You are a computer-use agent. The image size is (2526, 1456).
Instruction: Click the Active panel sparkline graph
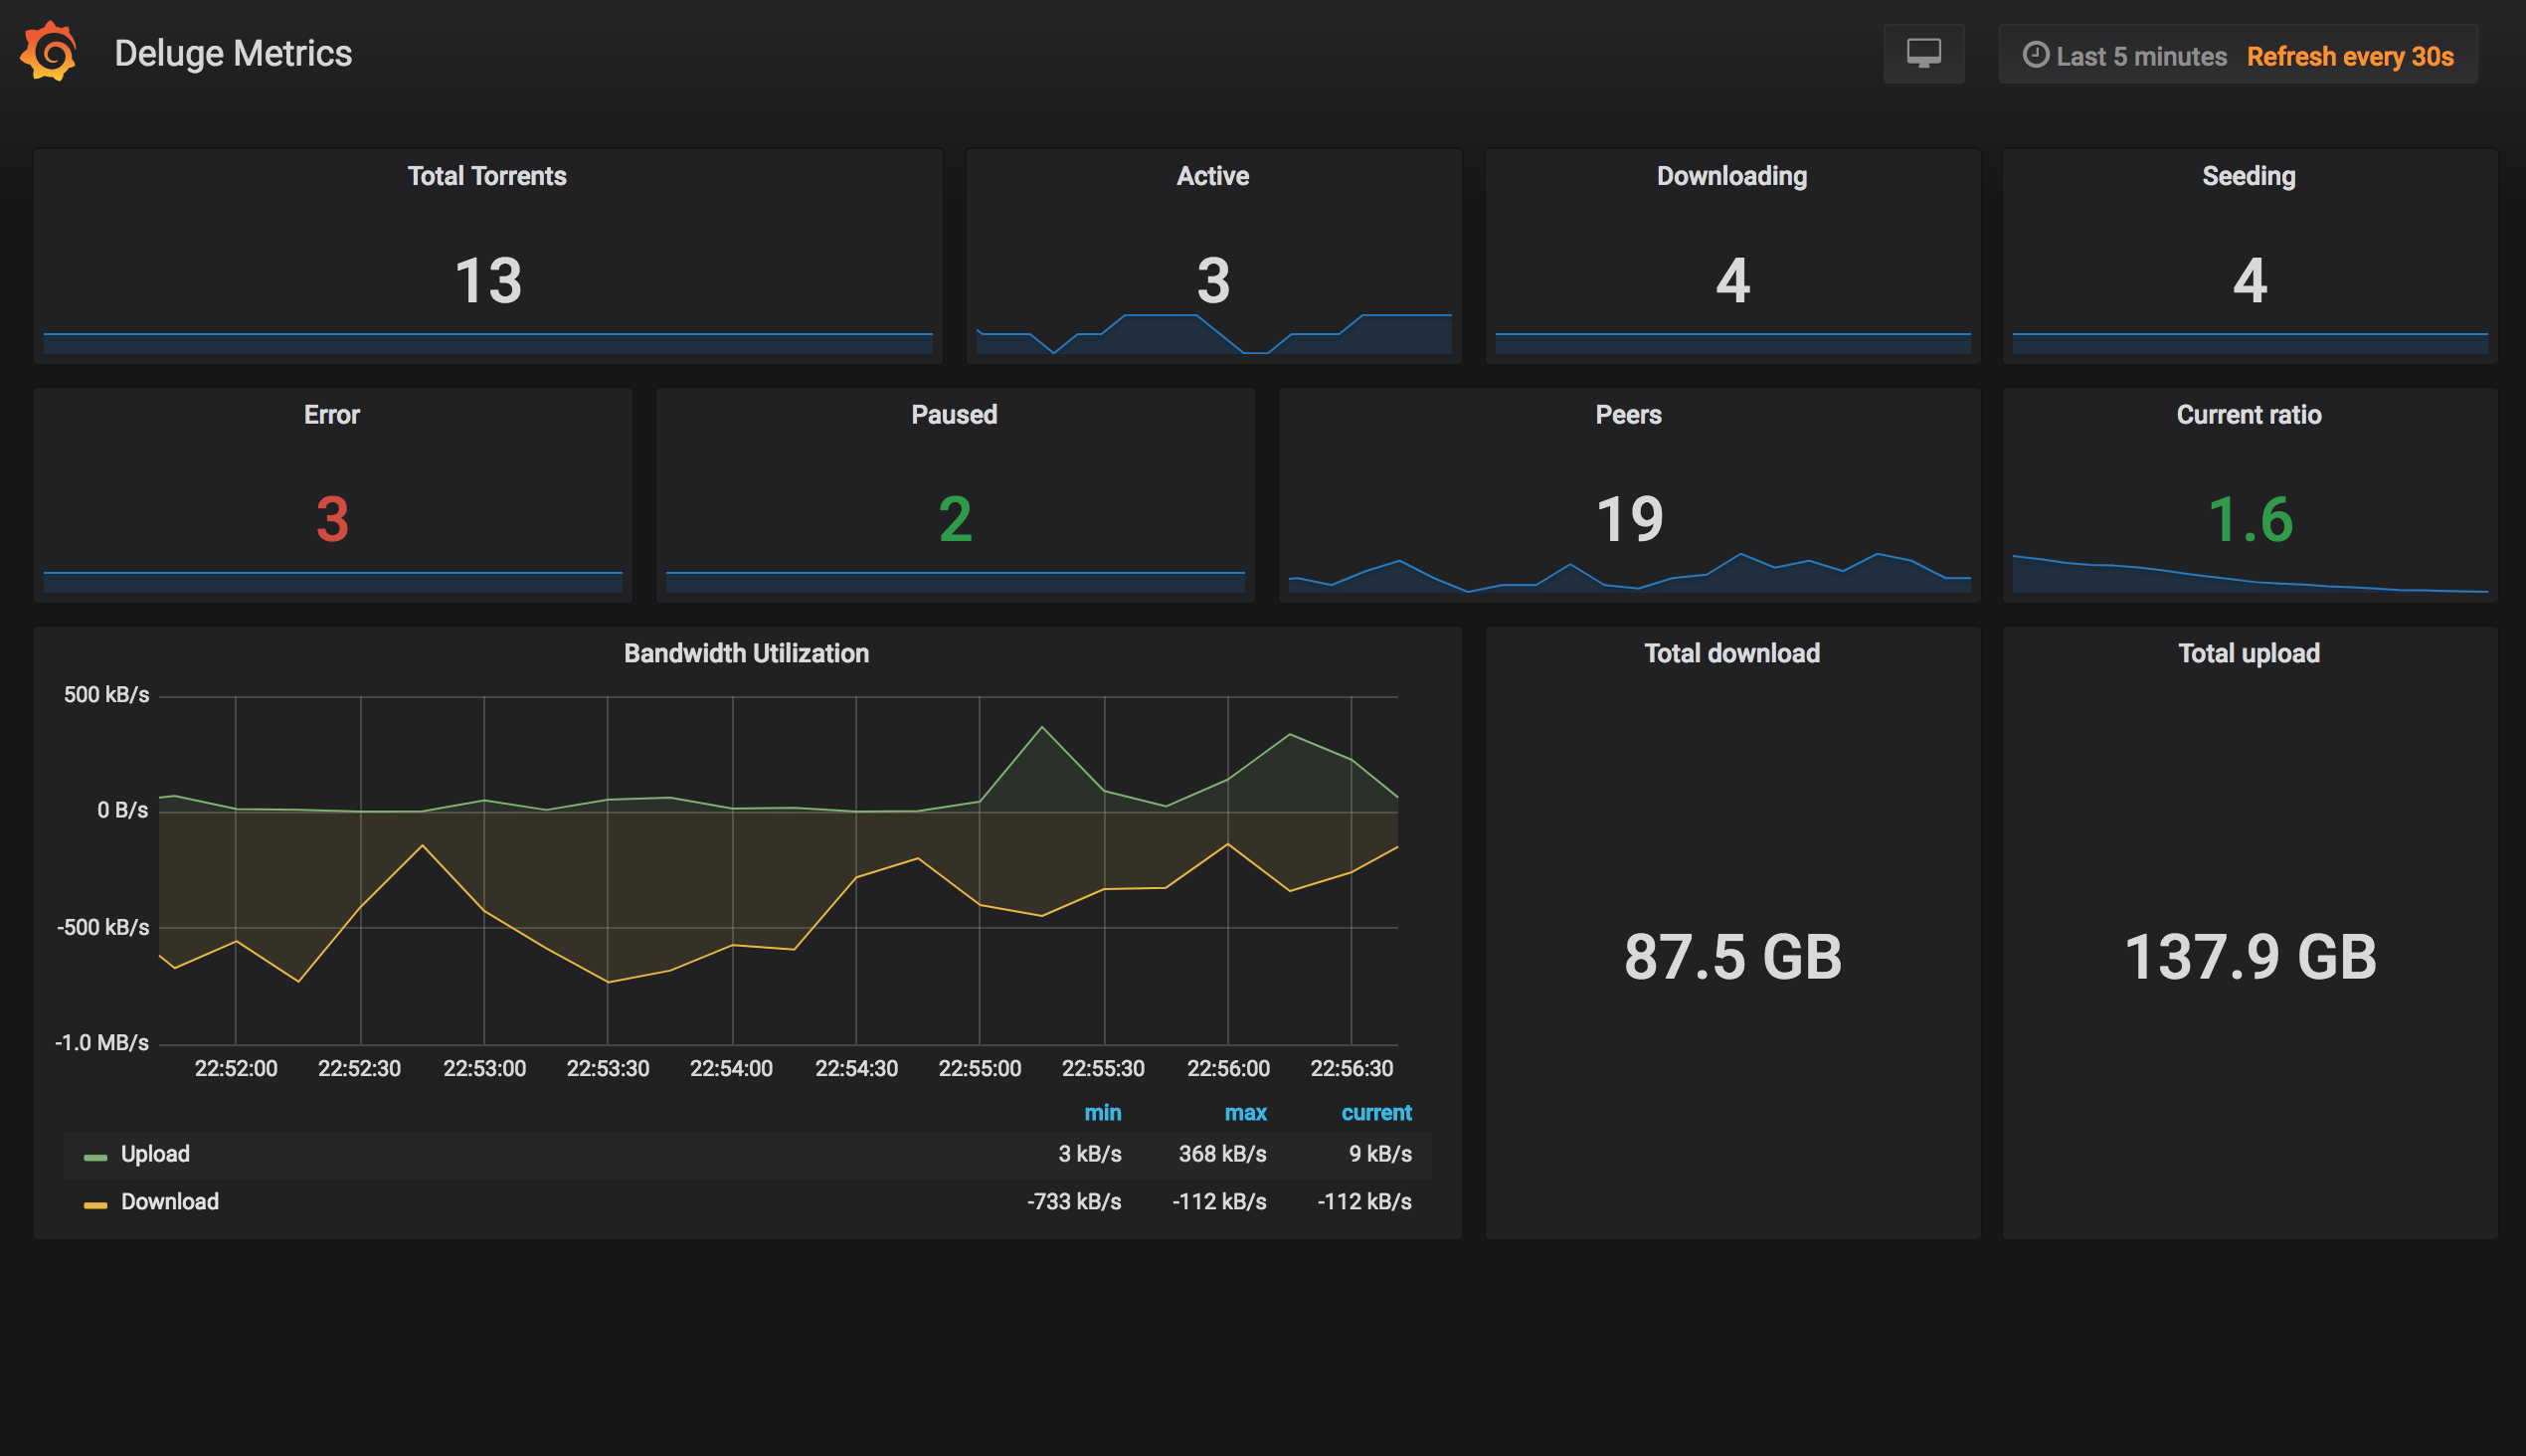(1213, 333)
